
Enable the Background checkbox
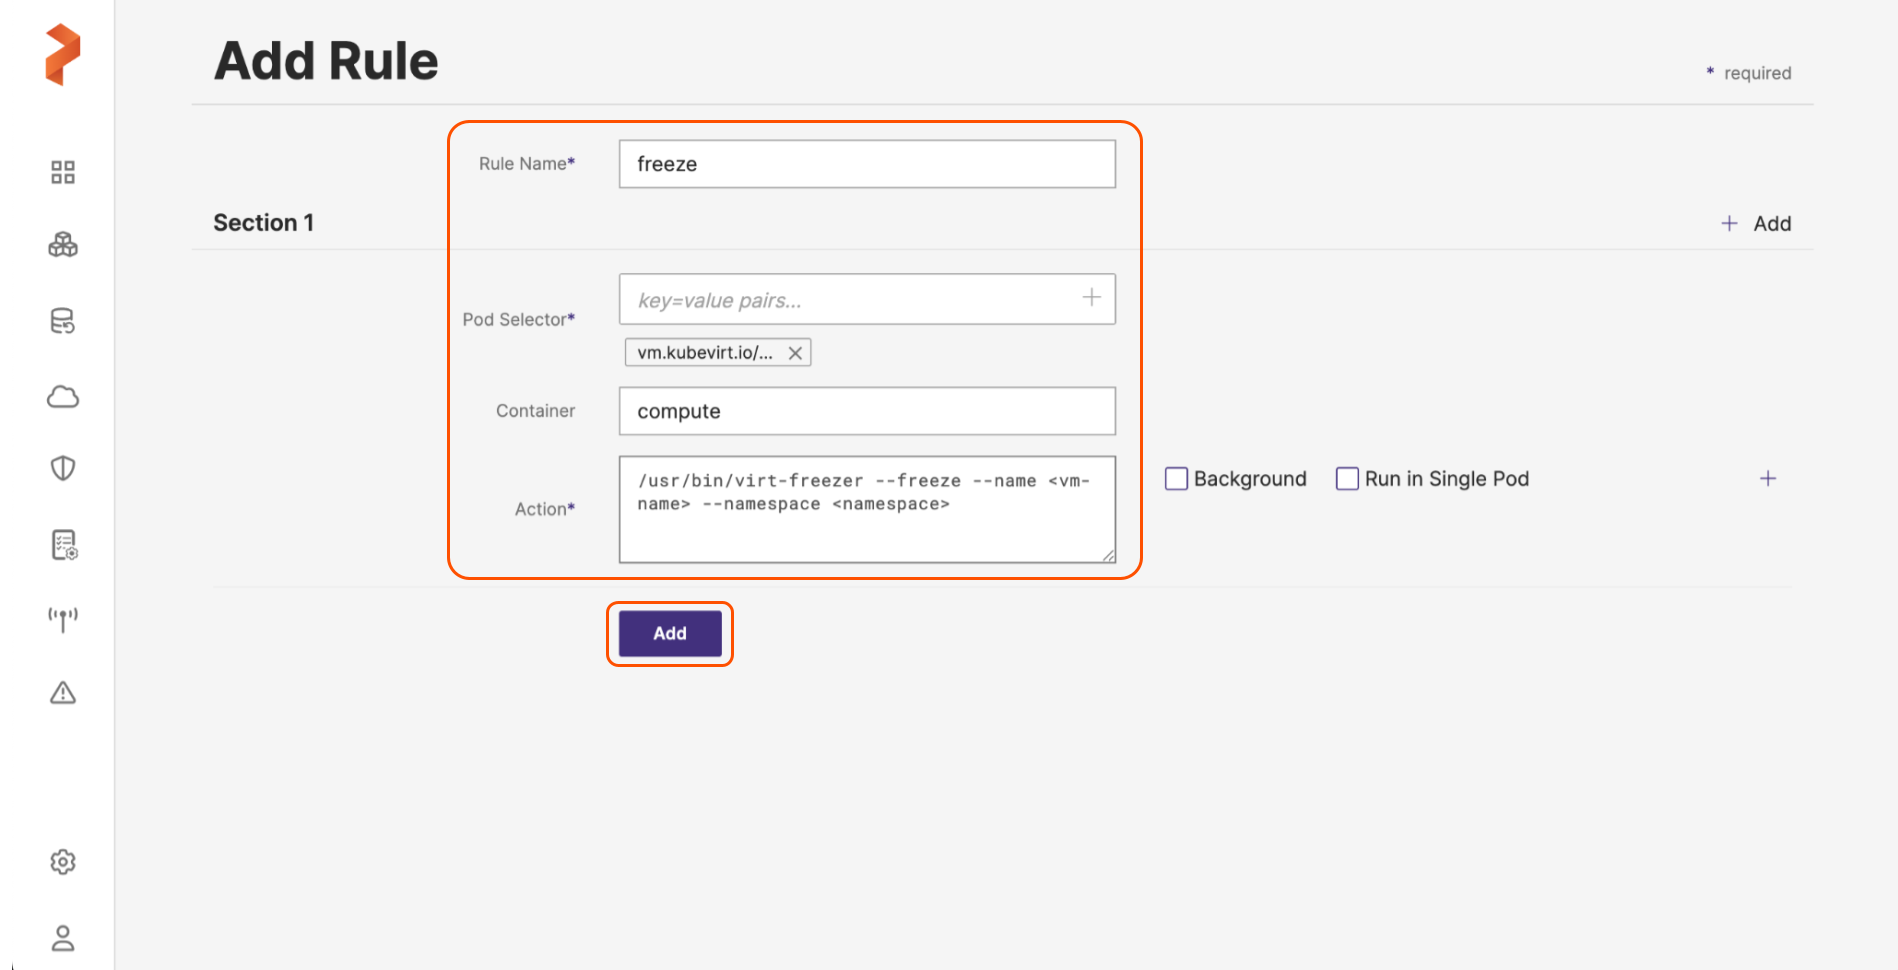(1177, 479)
